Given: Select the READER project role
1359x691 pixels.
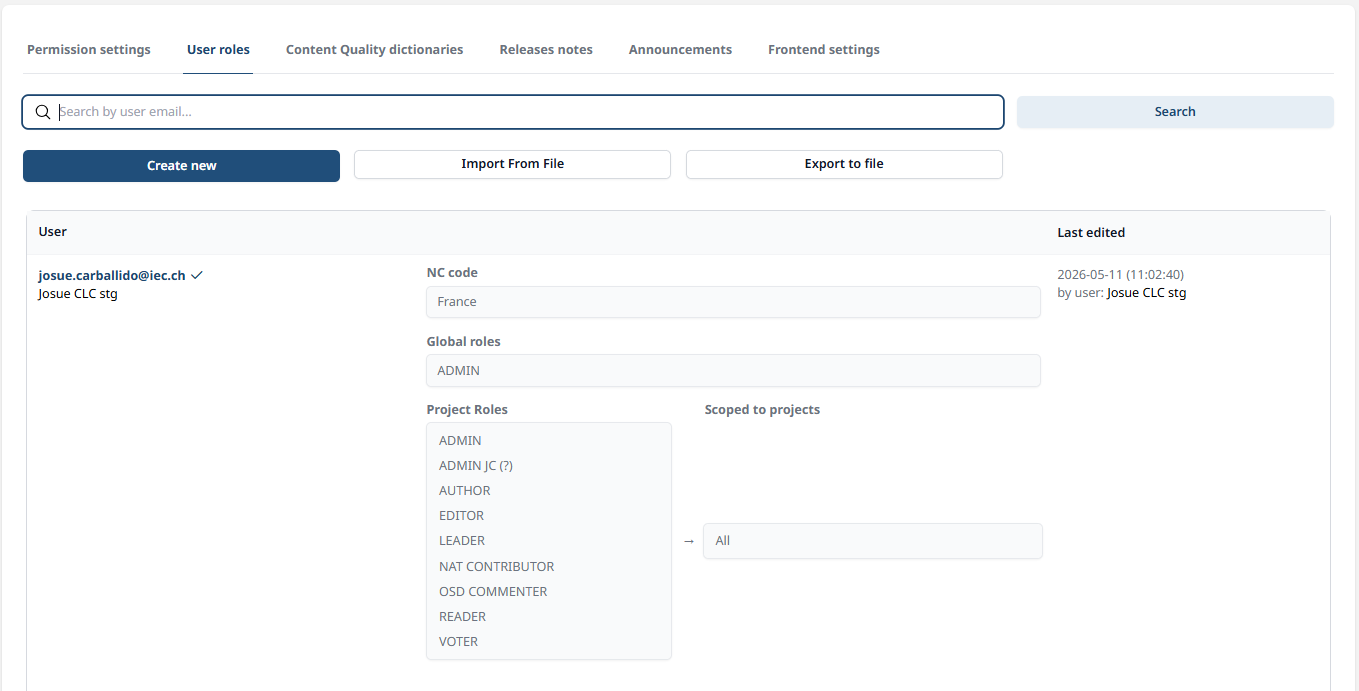Looking at the screenshot, I should point(462,617).
